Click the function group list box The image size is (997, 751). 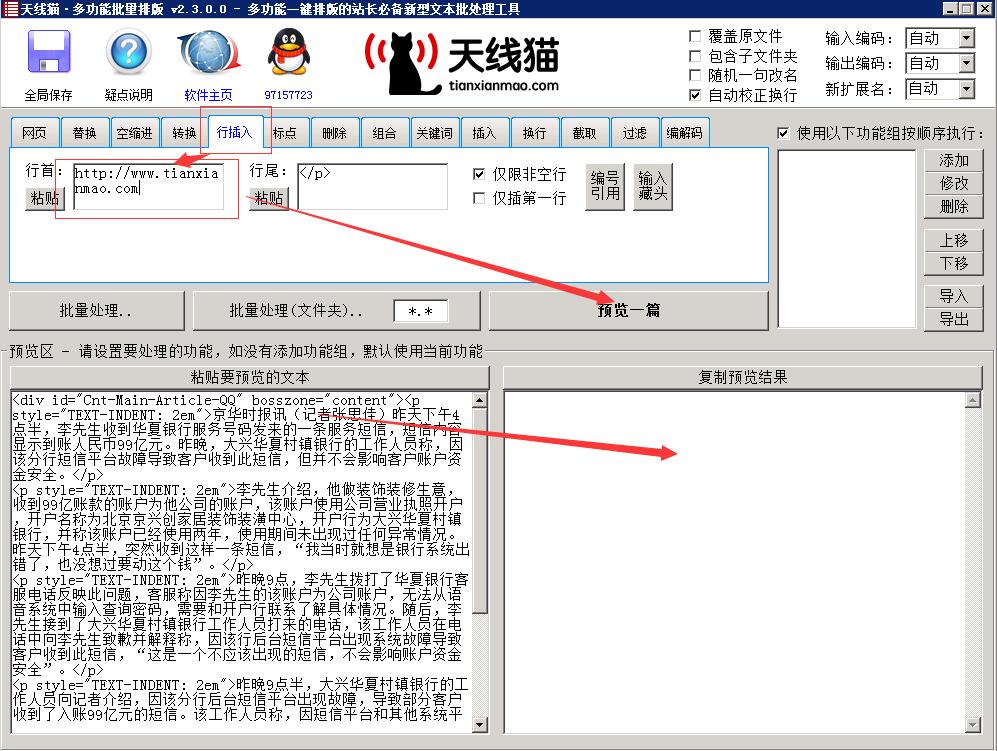coord(847,239)
